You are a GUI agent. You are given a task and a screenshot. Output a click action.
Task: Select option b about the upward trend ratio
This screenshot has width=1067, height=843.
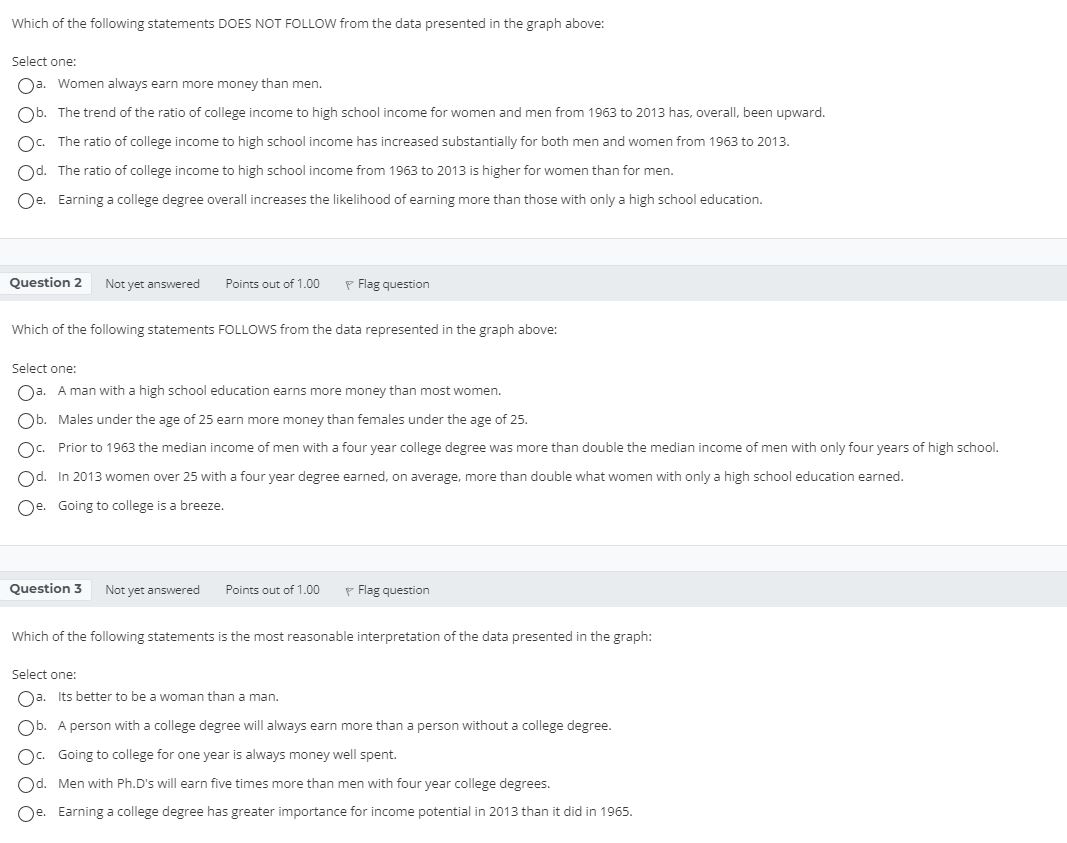coord(26,113)
